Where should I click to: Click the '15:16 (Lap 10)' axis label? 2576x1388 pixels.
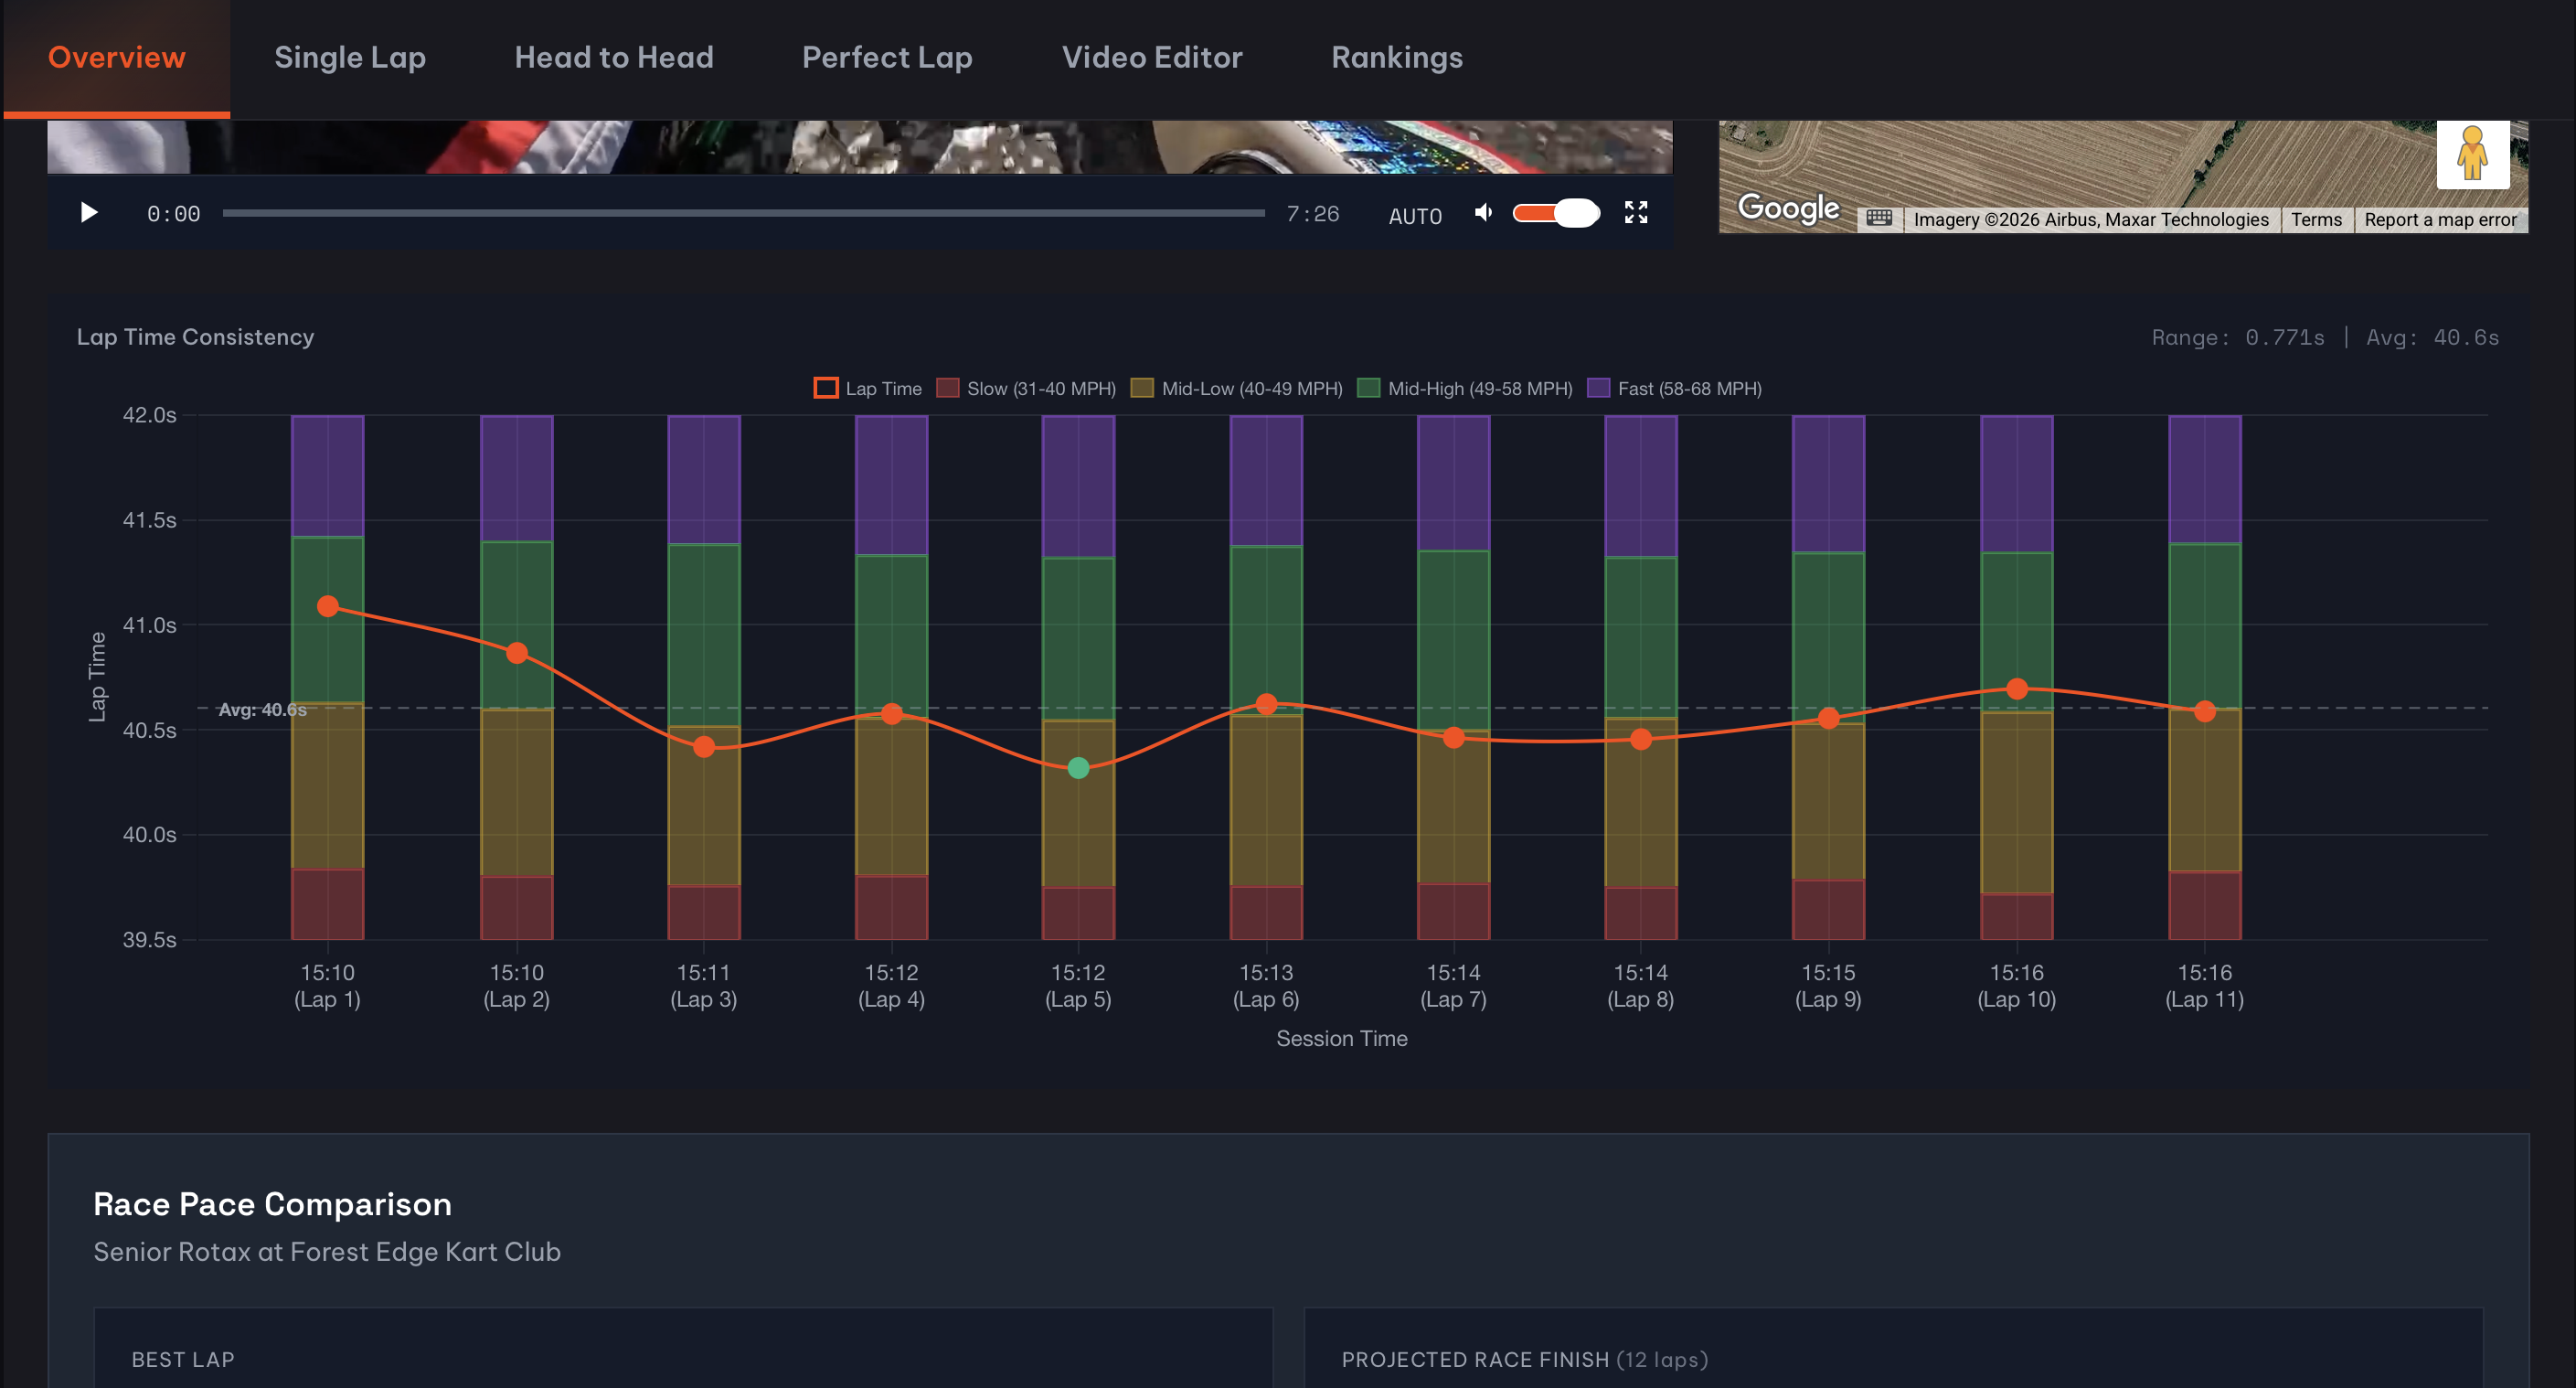pyautogui.click(x=2017, y=986)
